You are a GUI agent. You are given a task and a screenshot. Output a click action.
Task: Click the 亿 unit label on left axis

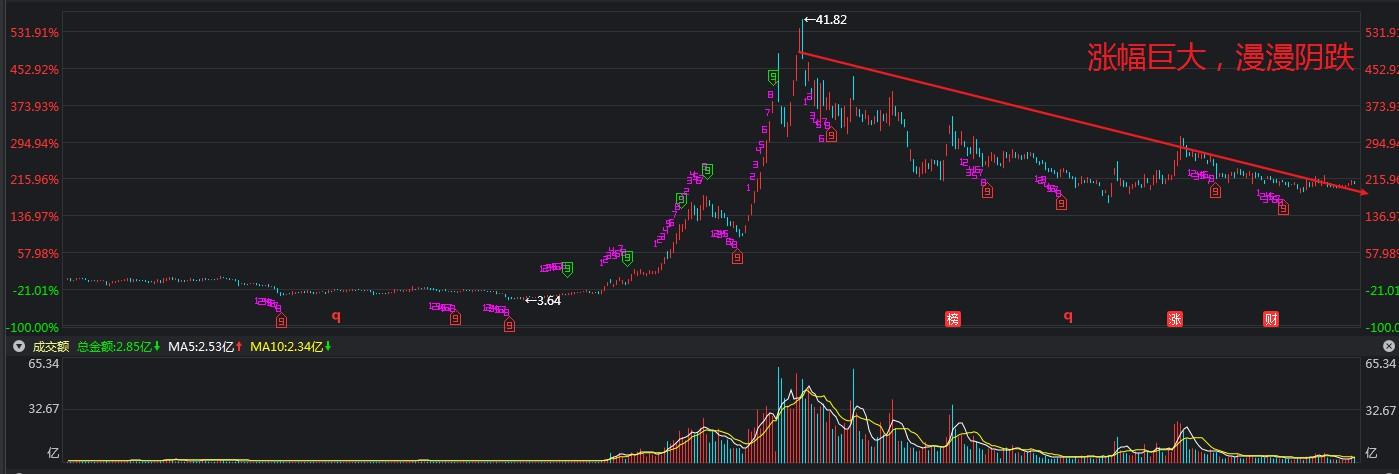point(53,453)
